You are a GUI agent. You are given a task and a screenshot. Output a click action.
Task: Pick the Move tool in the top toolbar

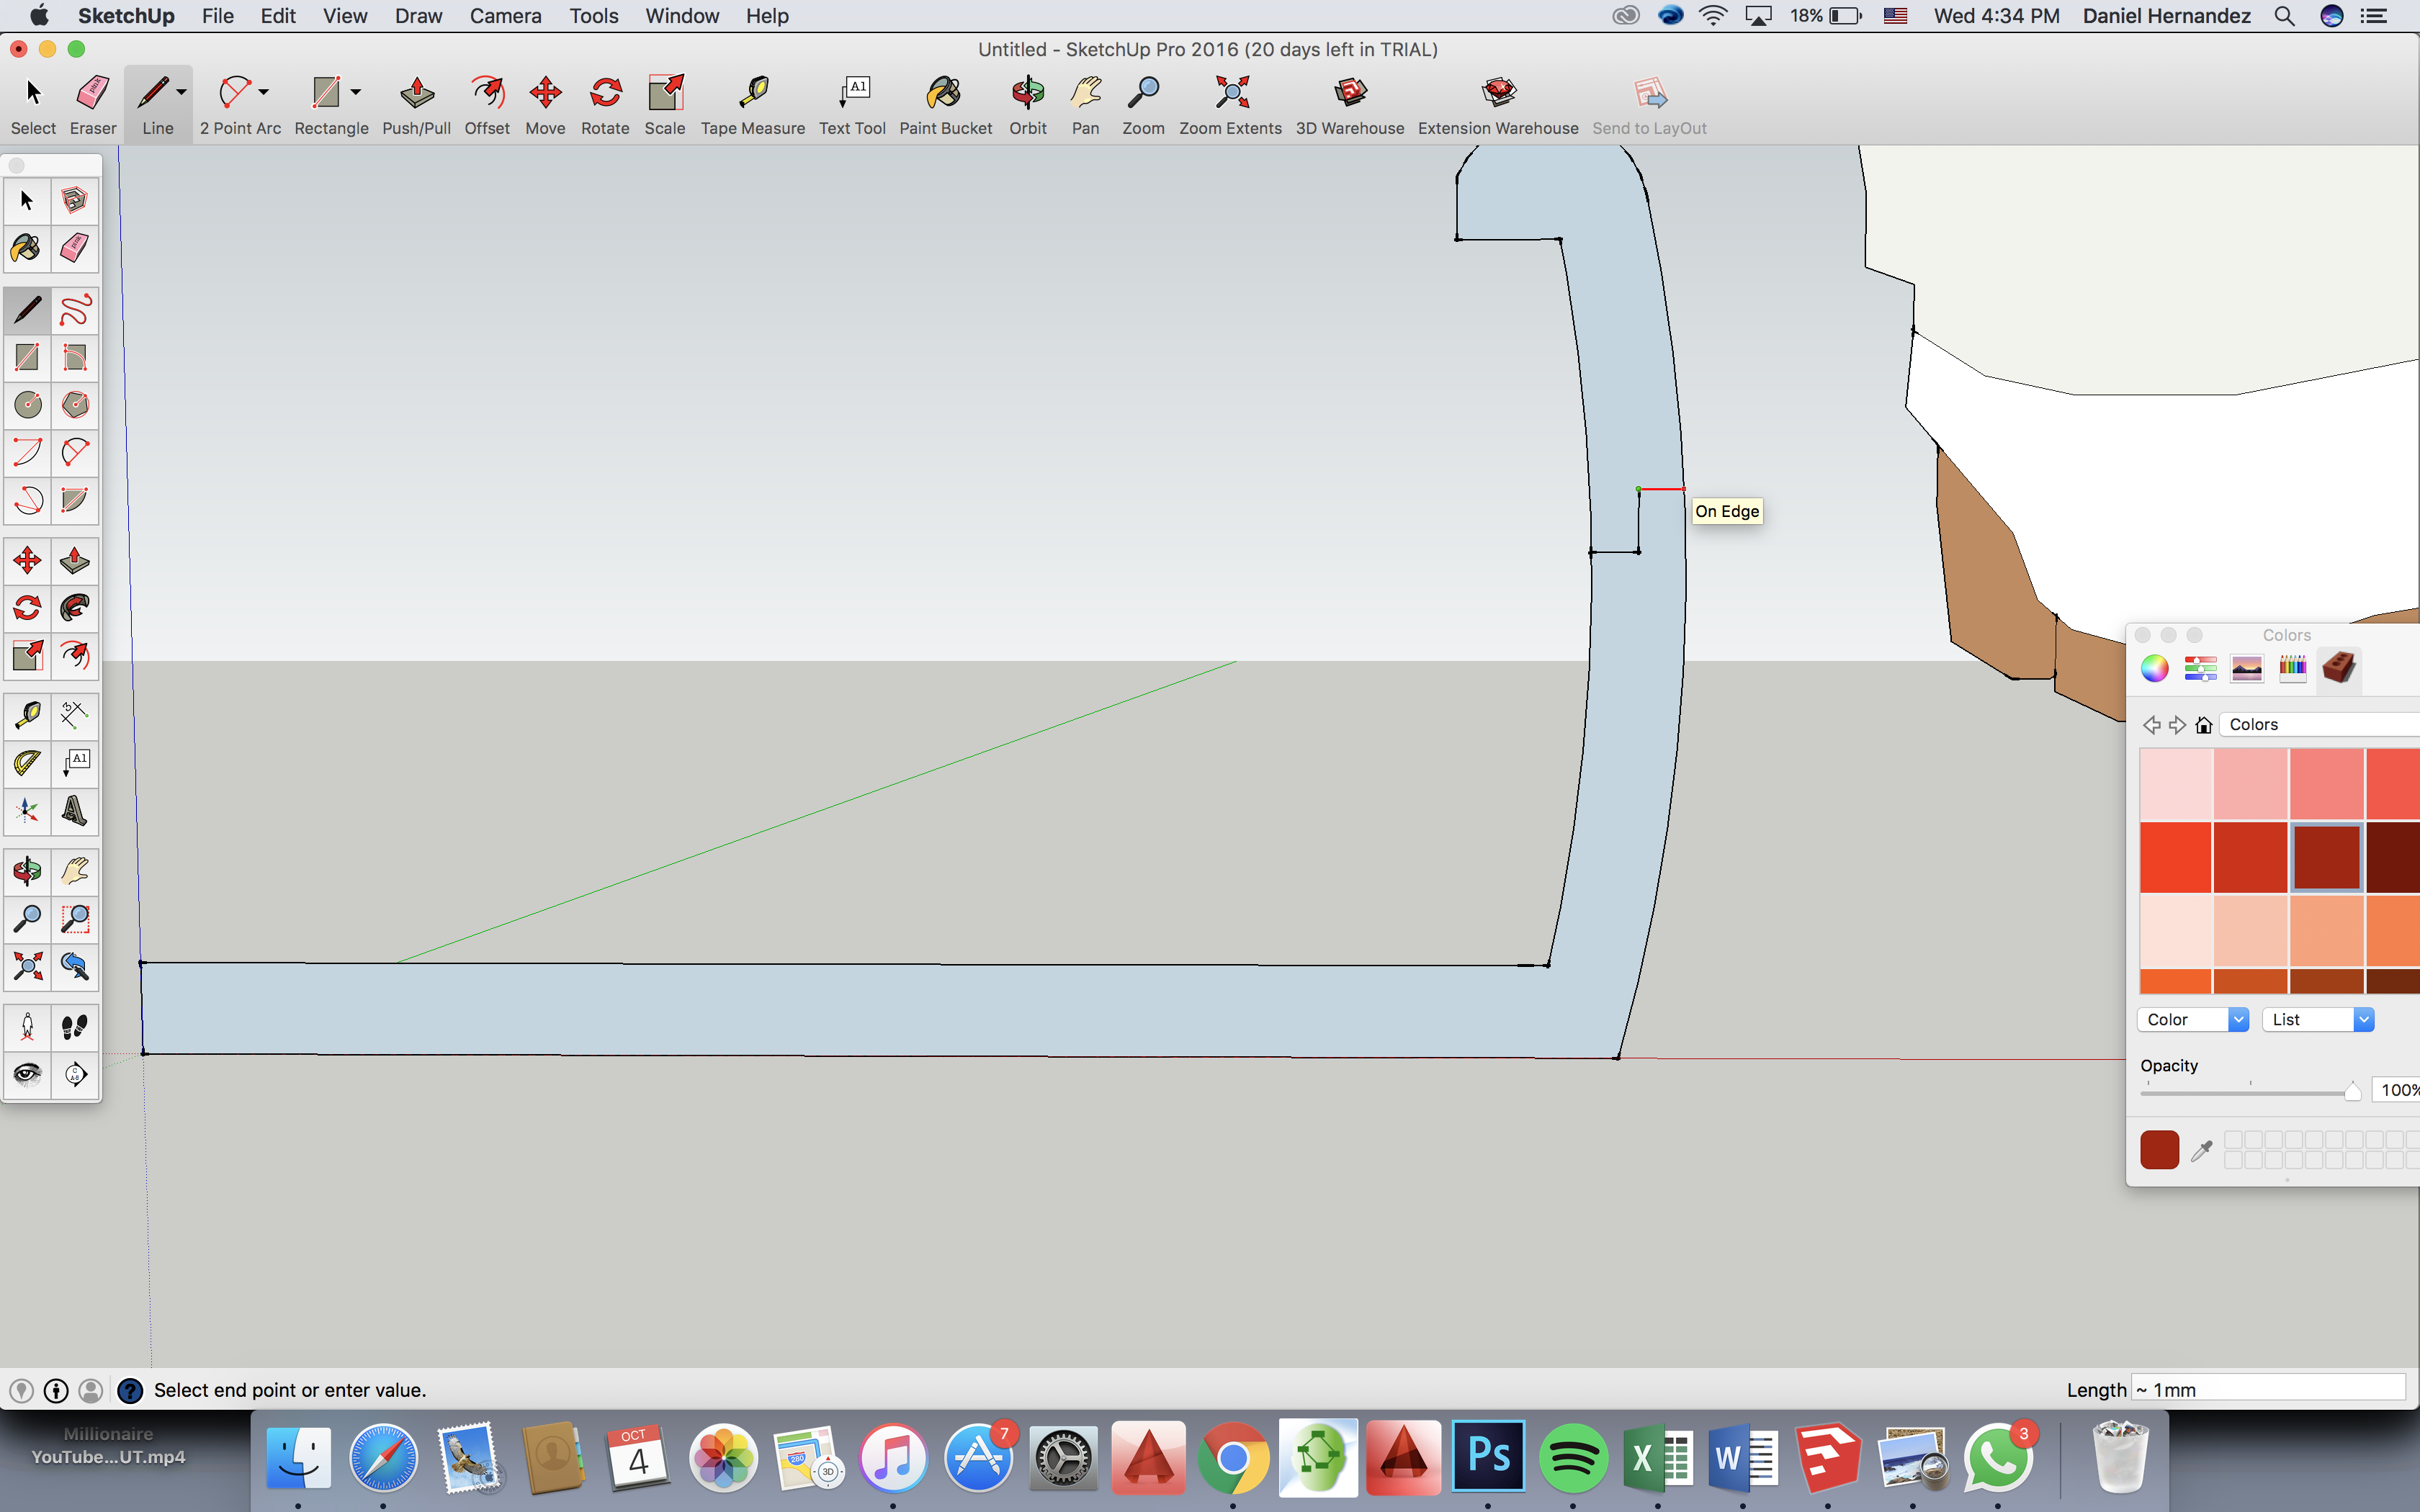[545, 104]
